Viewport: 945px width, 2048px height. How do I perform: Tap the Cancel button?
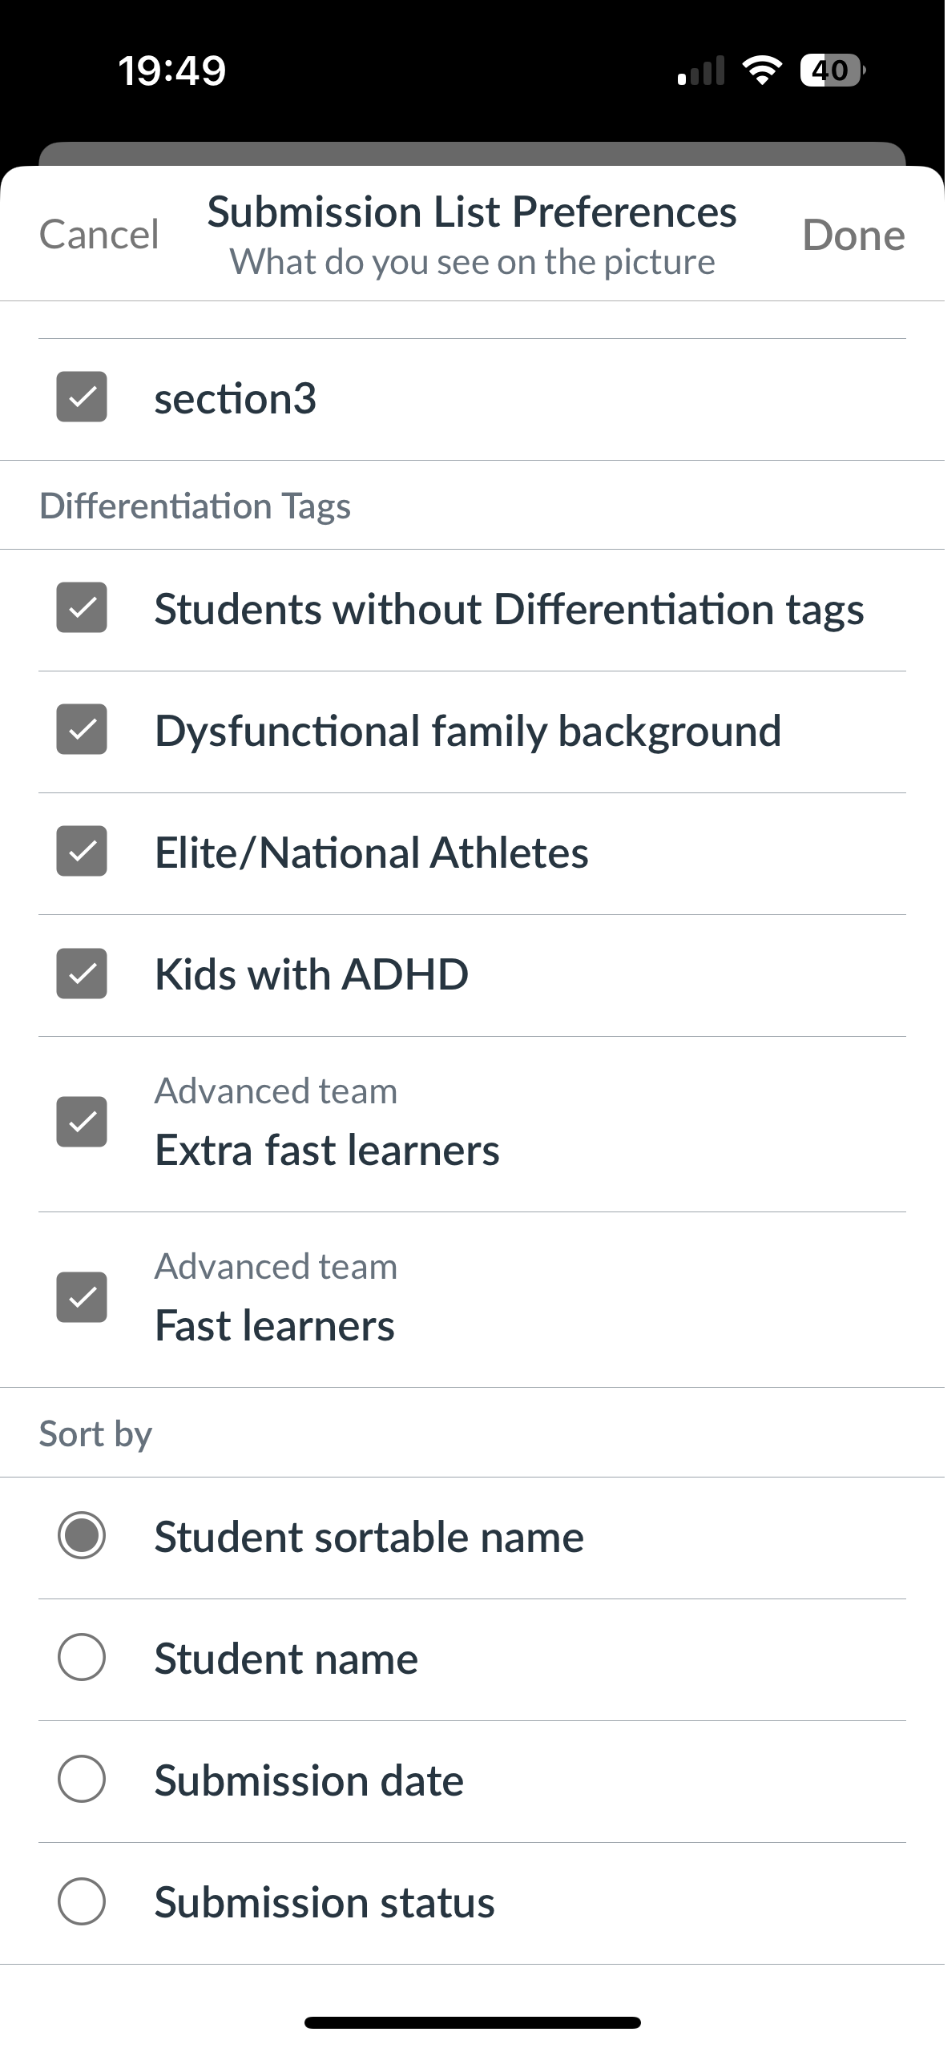pos(99,235)
